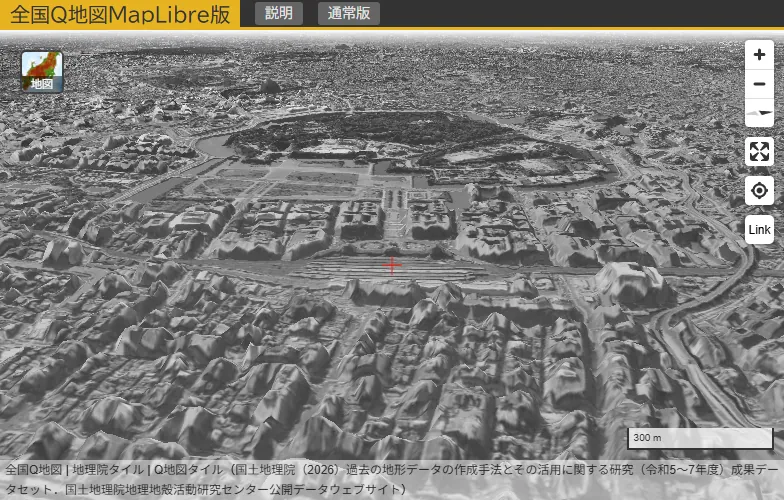
Task: Find my location with geolocate icon
Action: click(x=759, y=190)
